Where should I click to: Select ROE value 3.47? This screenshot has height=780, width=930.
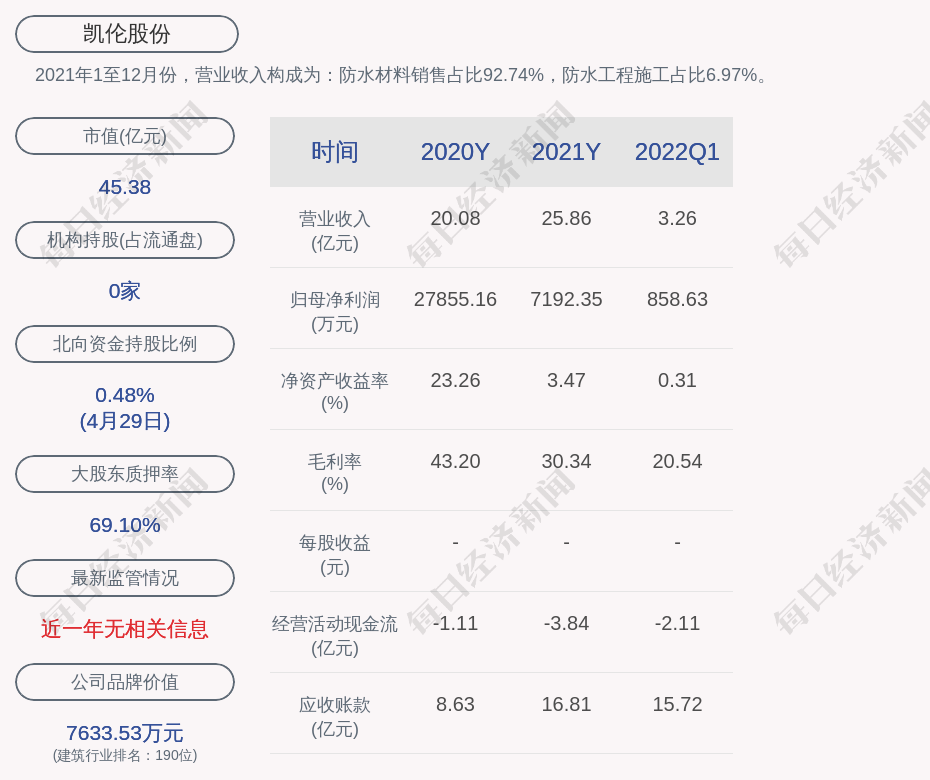[x=566, y=380]
